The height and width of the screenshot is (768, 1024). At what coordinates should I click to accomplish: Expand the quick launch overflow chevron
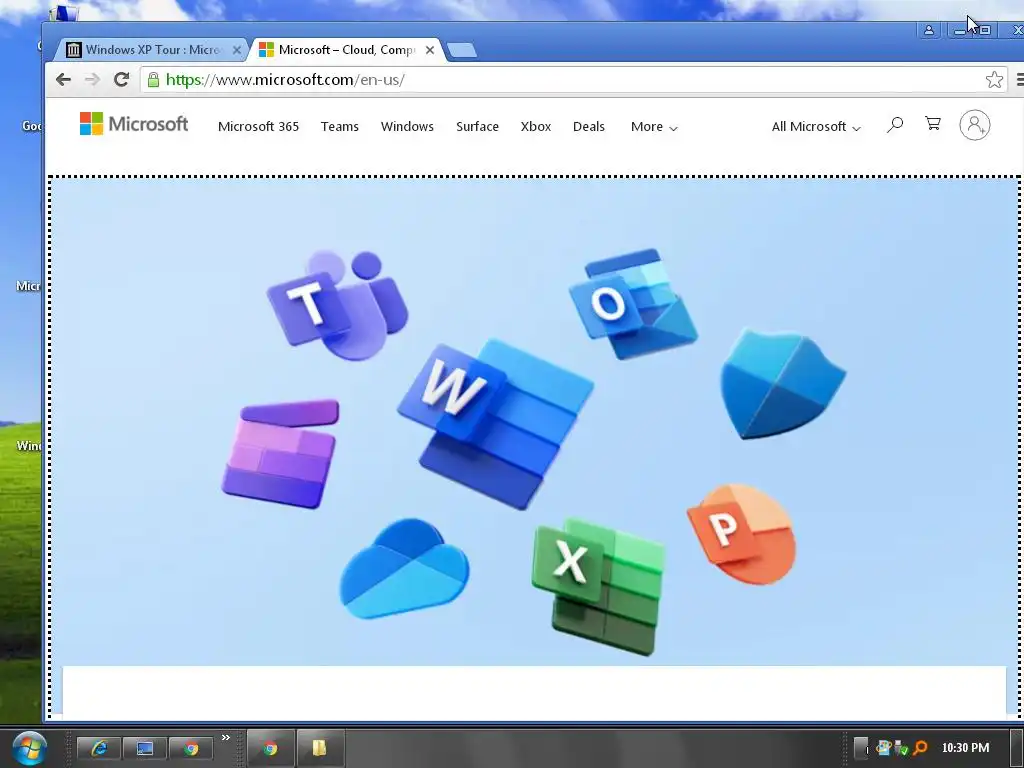(225, 738)
